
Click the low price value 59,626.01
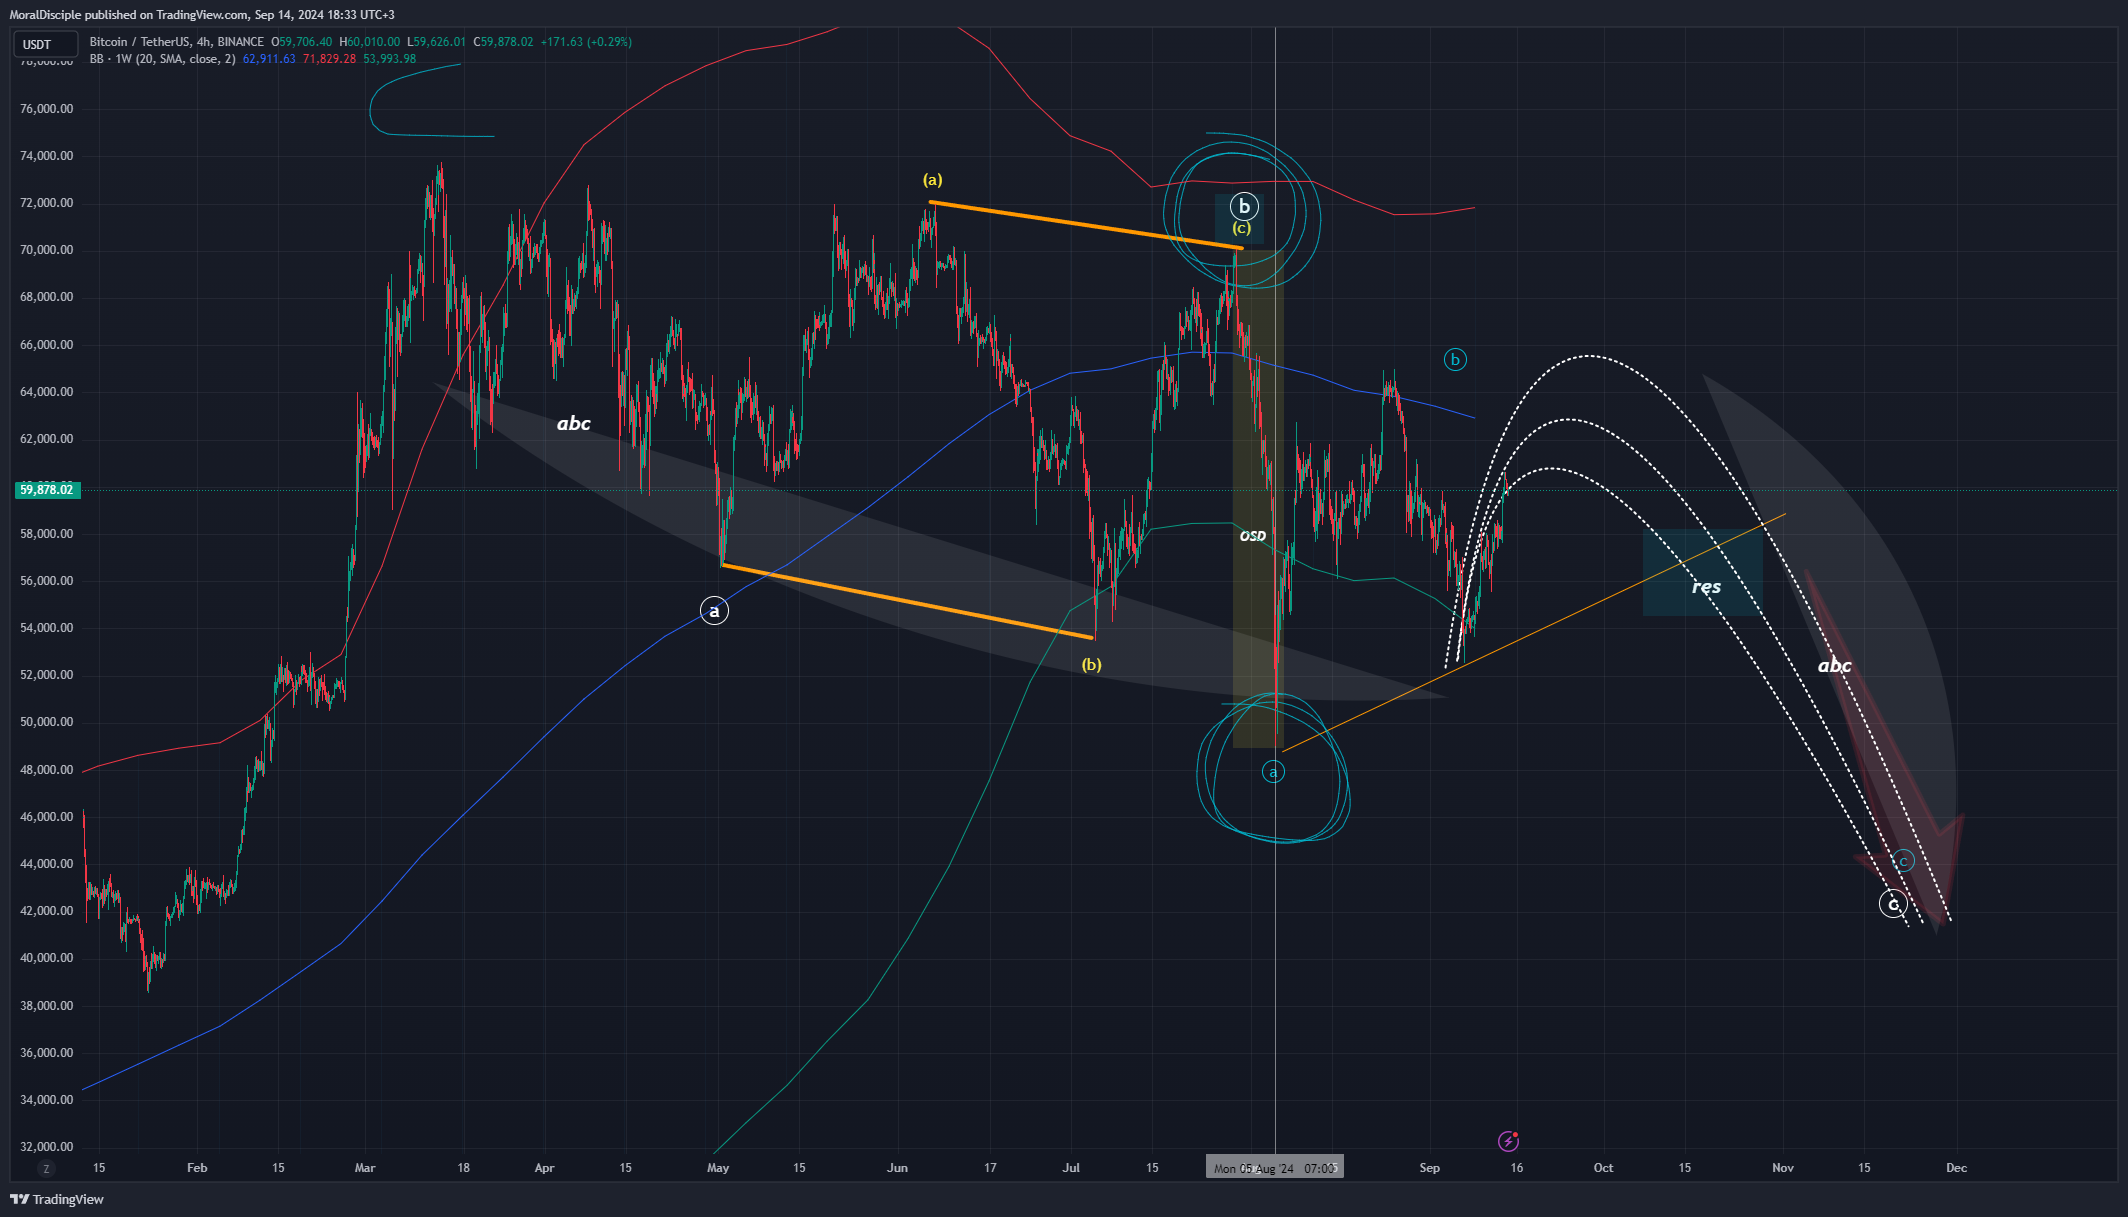tap(439, 42)
